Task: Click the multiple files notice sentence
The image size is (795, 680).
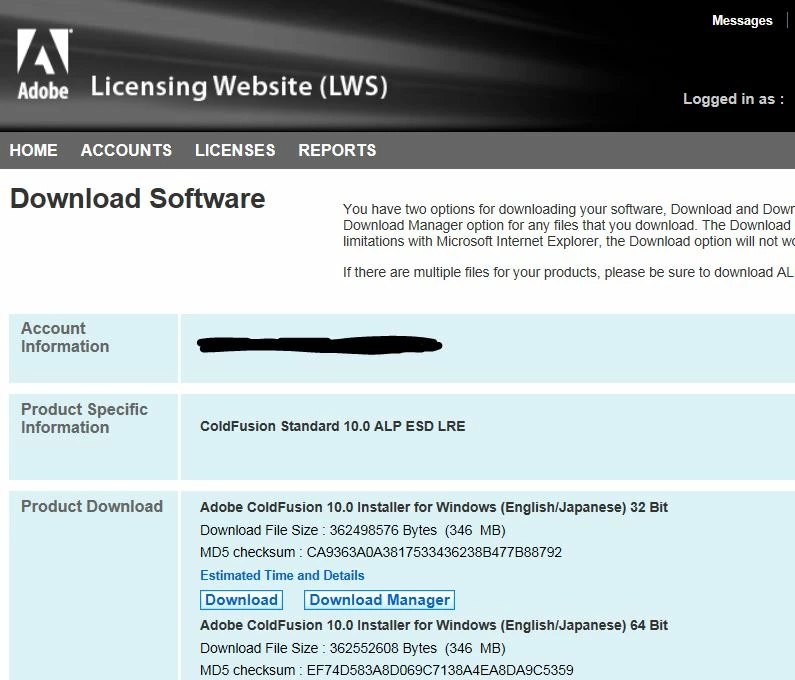Action: coord(569,272)
